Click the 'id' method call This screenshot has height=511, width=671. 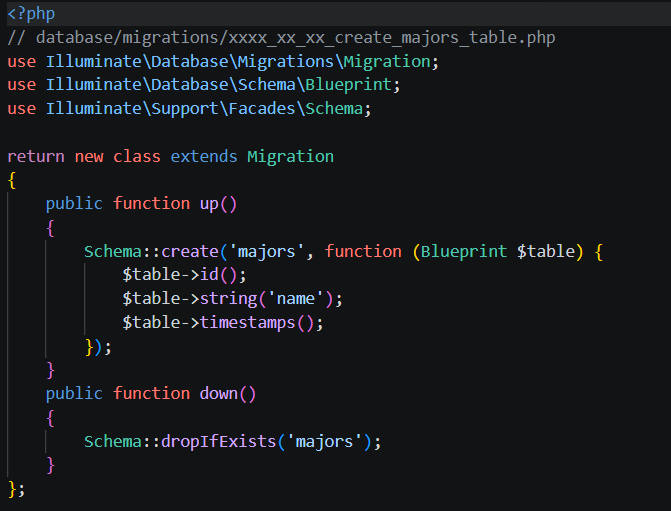[209, 274]
